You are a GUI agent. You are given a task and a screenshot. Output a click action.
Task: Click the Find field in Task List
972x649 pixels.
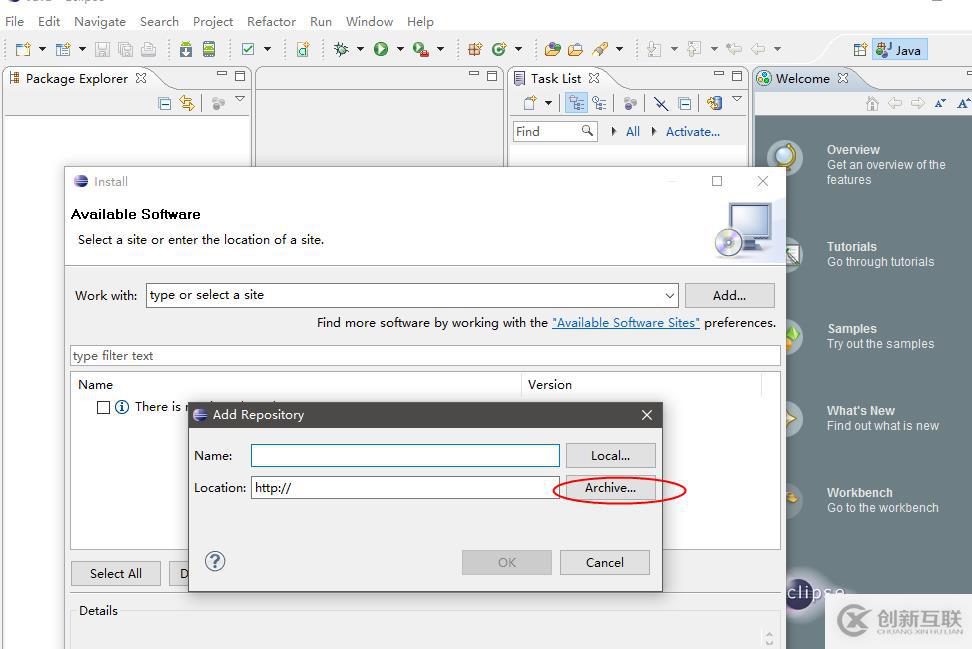coord(546,131)
